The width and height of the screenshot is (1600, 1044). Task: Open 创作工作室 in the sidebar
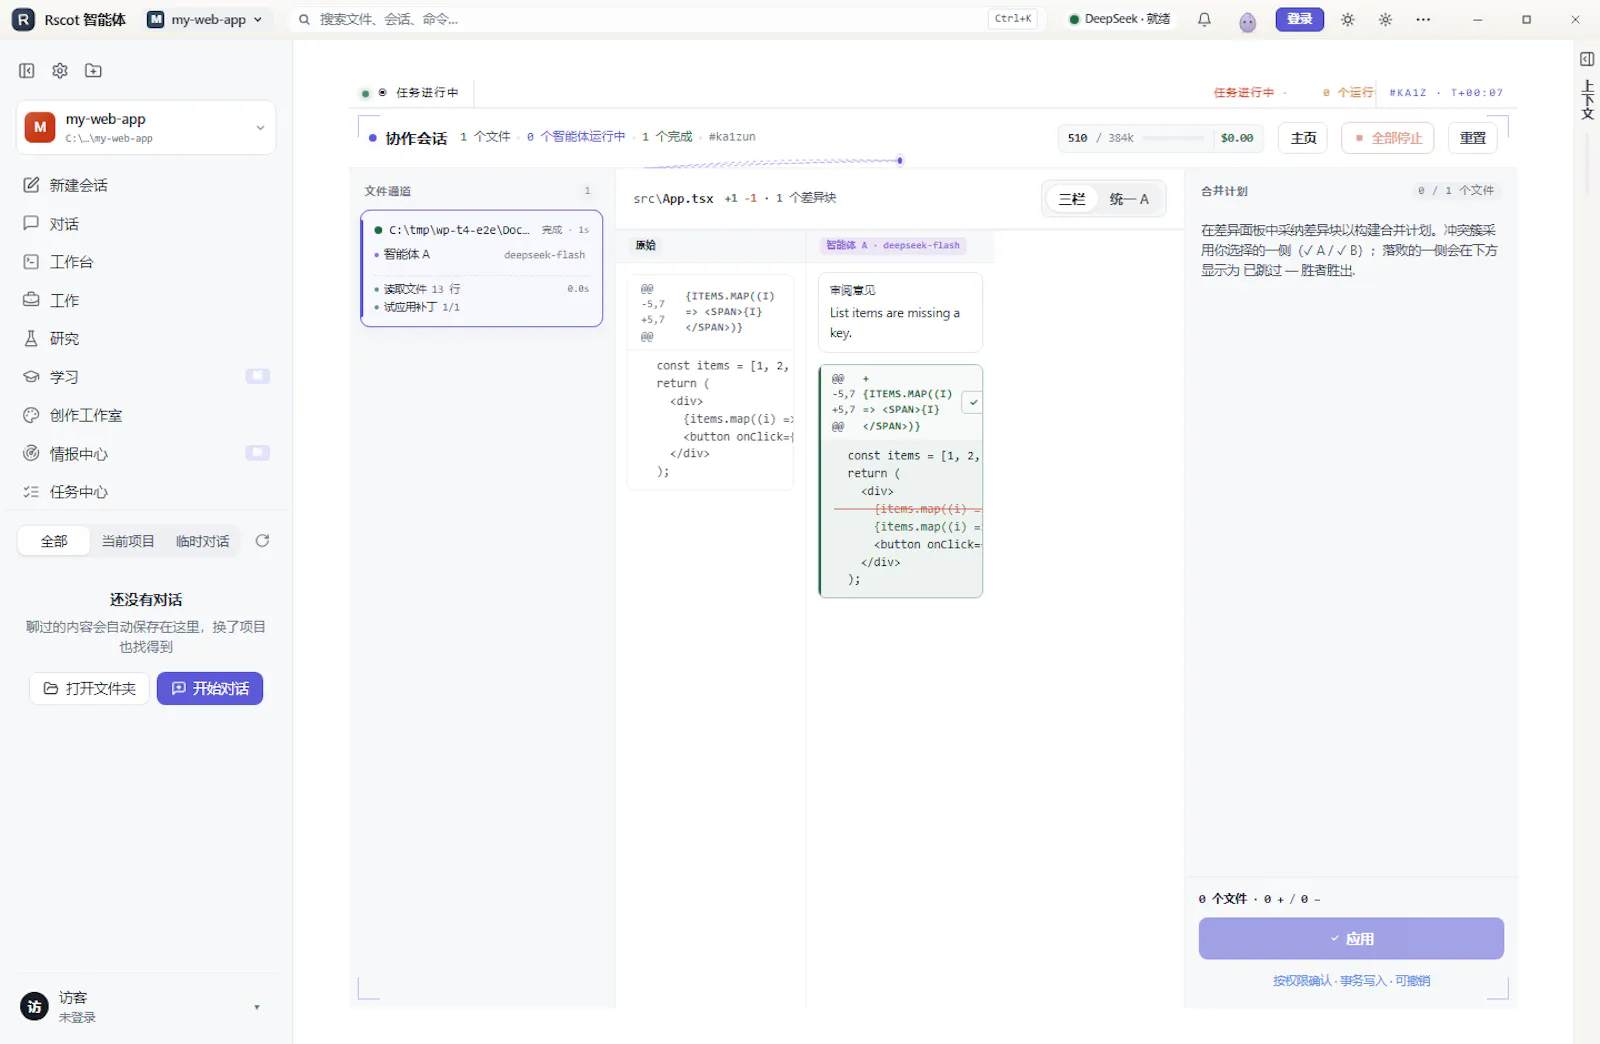pos(146,416)
